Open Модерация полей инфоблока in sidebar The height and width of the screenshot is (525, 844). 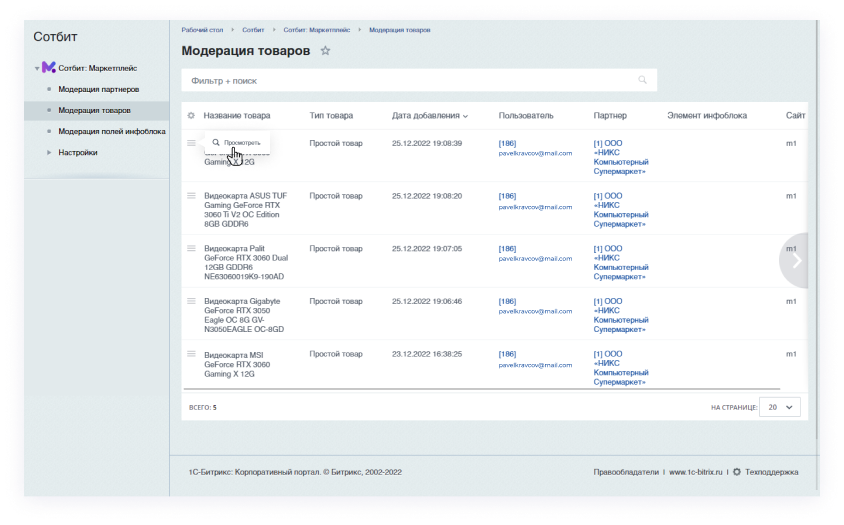coord(112,131)
